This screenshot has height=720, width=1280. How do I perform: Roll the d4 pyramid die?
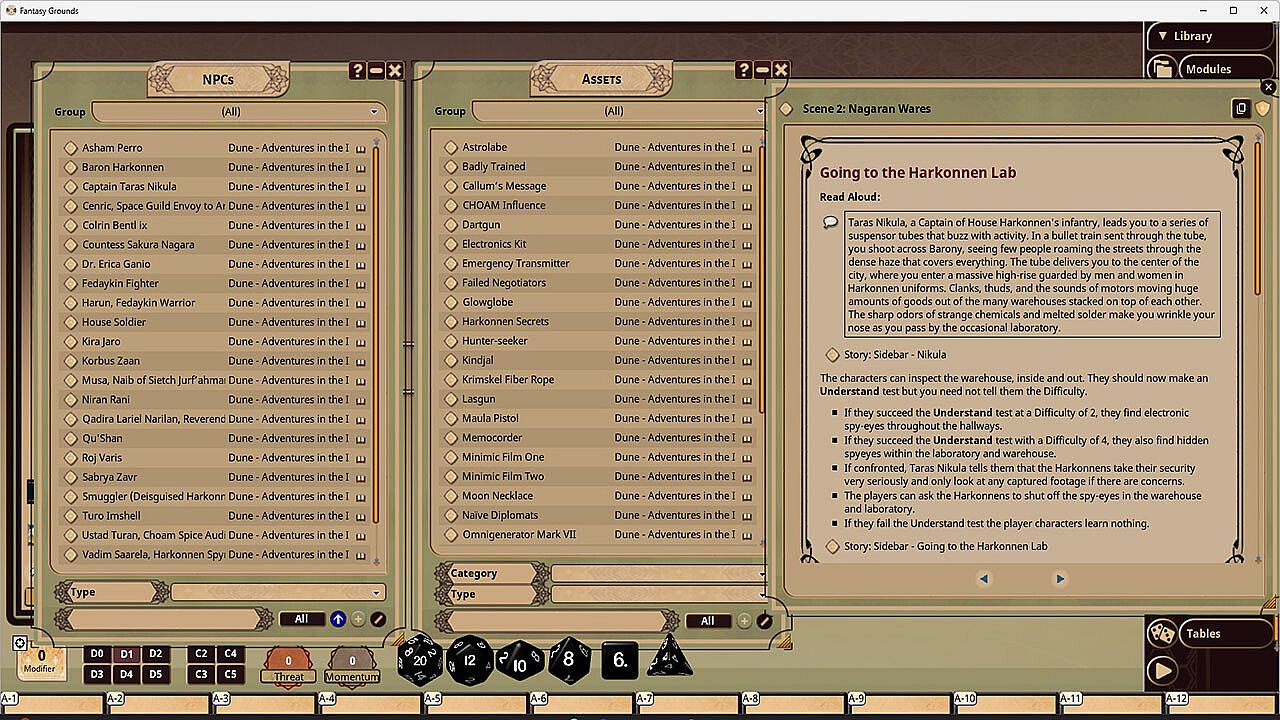click(x=670, y=657)
